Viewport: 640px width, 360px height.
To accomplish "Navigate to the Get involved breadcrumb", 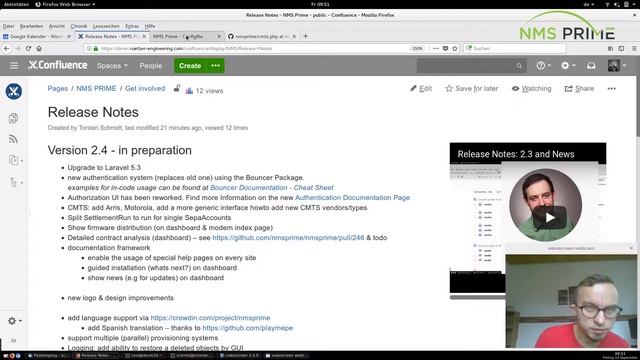I will (145, 89).
